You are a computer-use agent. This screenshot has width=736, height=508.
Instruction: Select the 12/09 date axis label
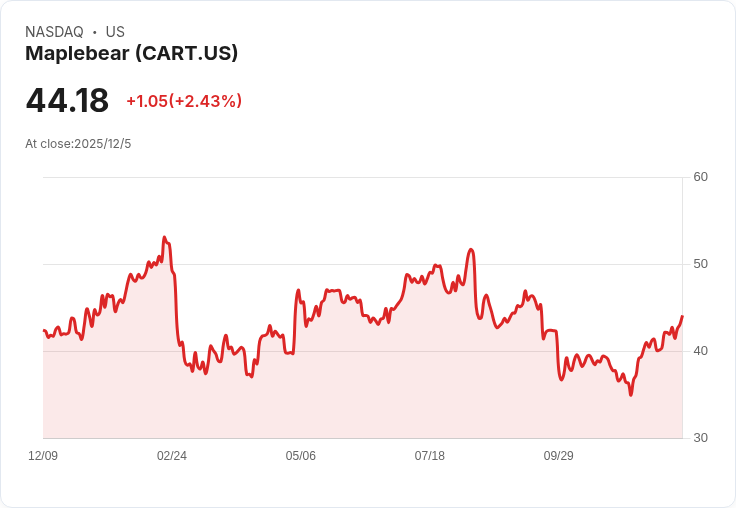pos(43,456)
